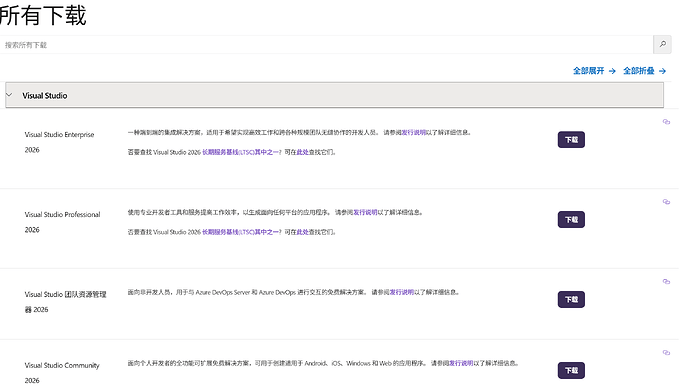Copy link icon for Visual Studio Professional 2026
Image resolution: width=690 pixels, height=389 pixels.
point(666,202)
